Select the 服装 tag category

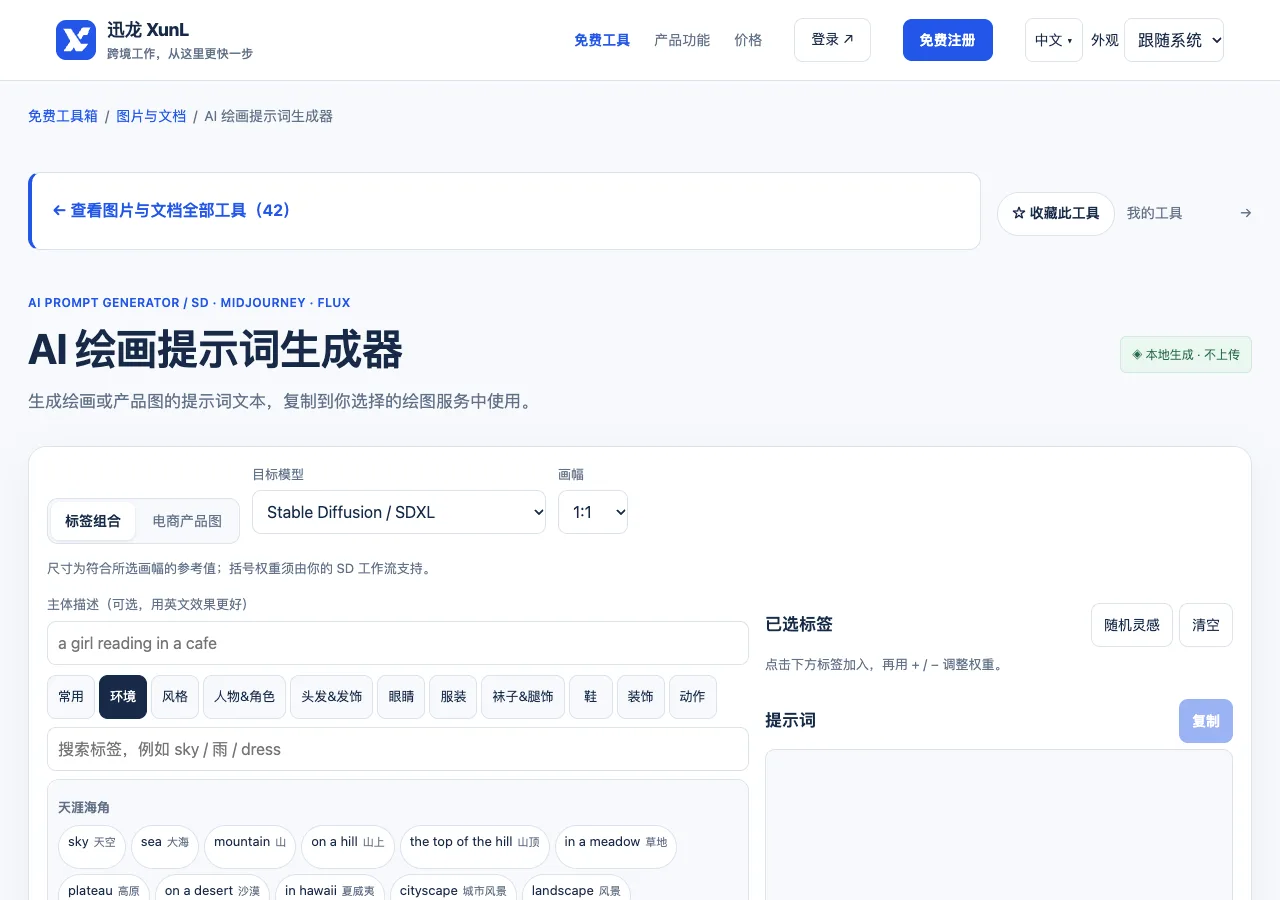pyautogui.click(x=453, y=697)
